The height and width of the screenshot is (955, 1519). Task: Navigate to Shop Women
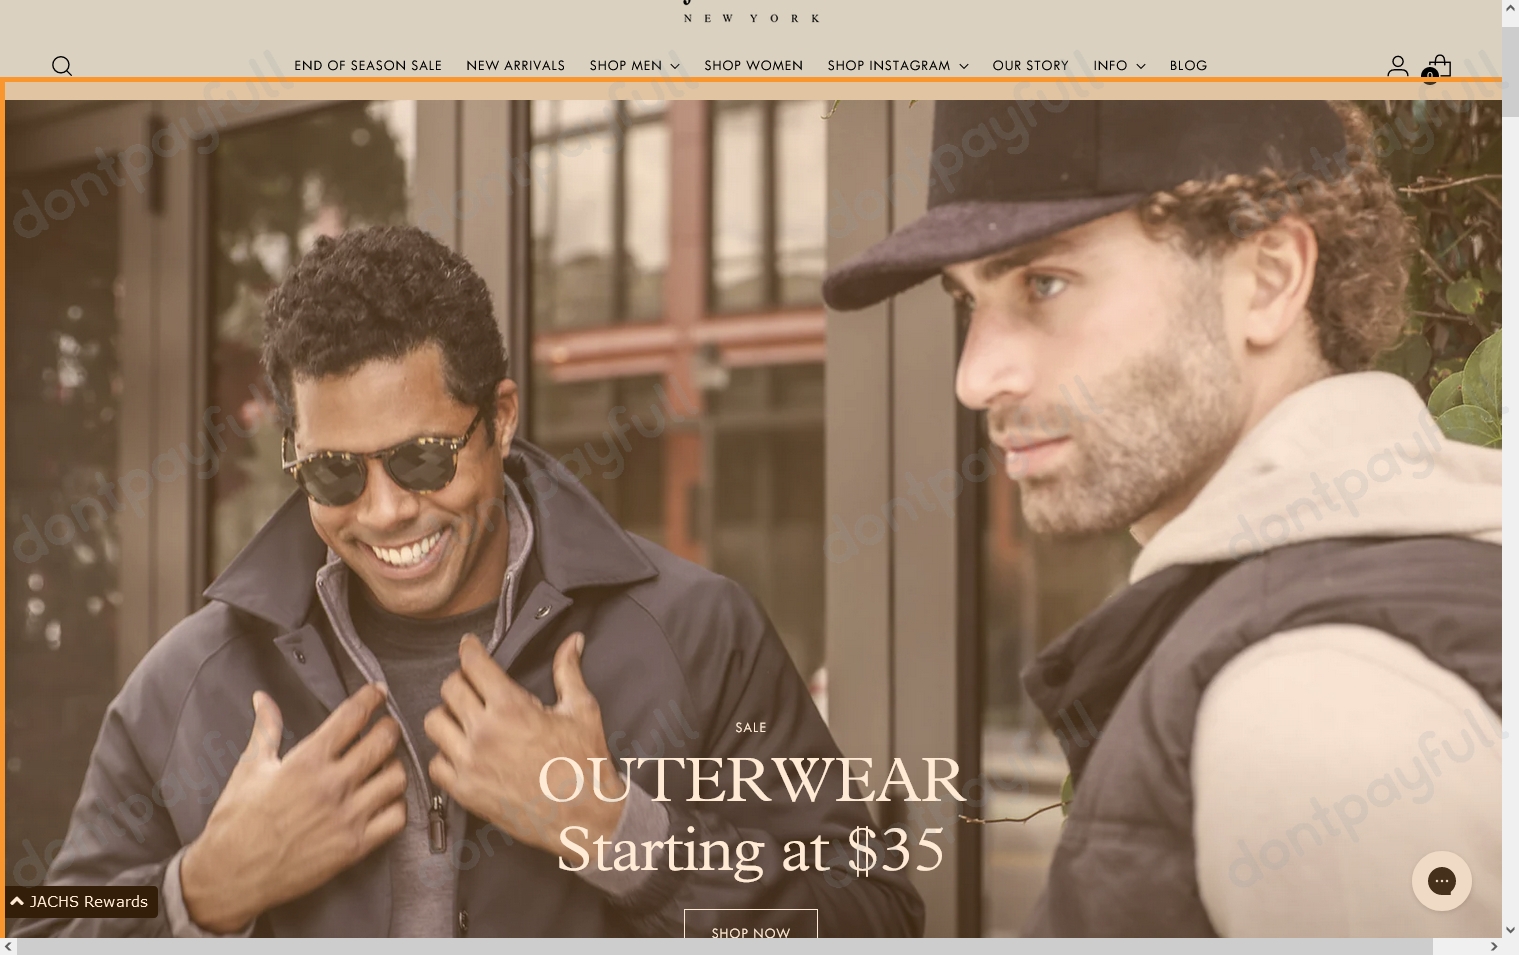click(x=753, y=66)
